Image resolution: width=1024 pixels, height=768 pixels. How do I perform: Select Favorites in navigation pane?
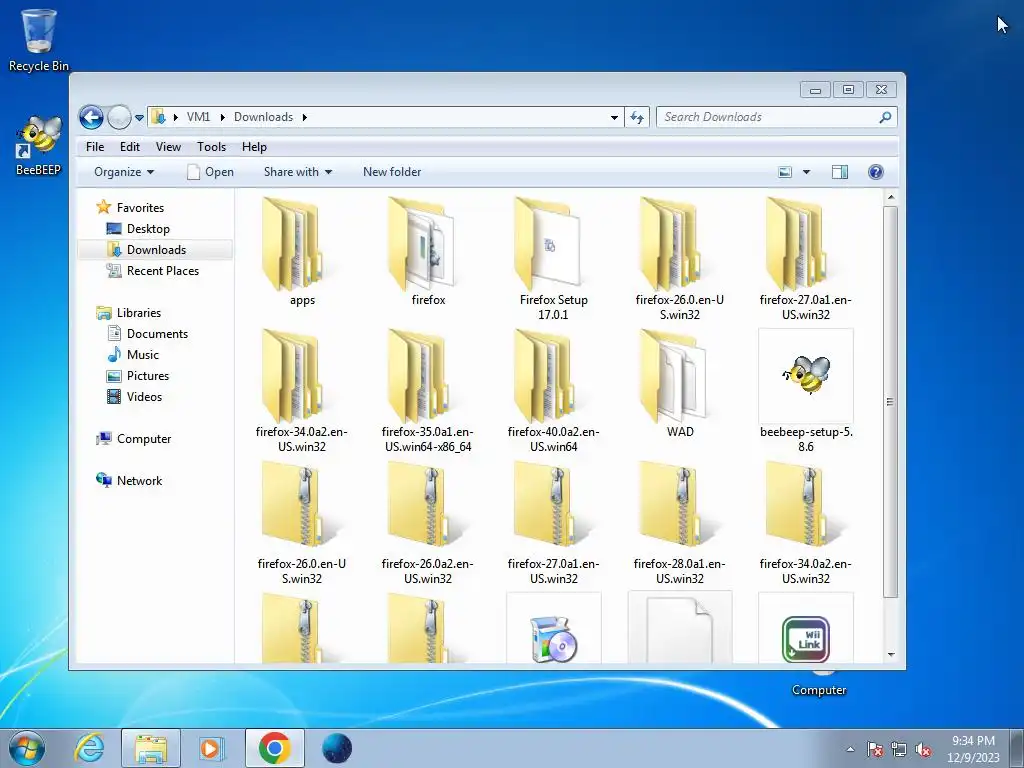140,208
